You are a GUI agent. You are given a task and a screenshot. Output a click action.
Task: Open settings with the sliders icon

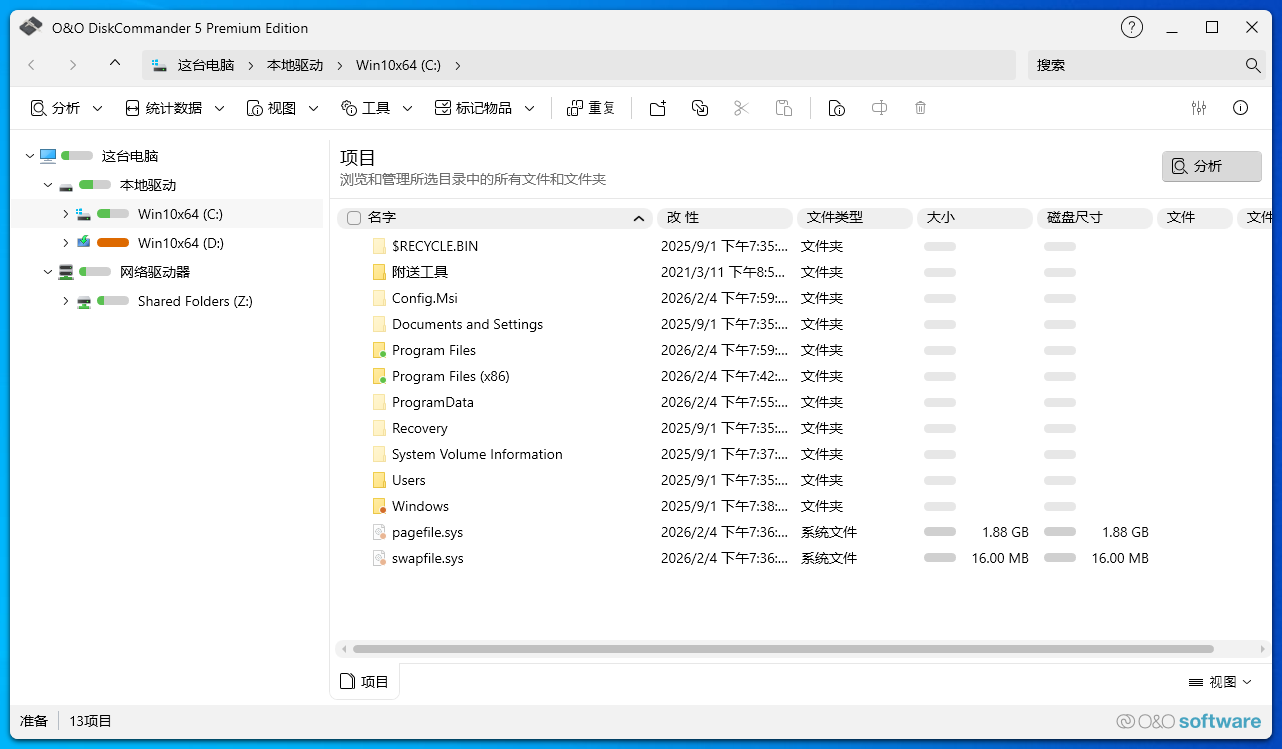1199,108
